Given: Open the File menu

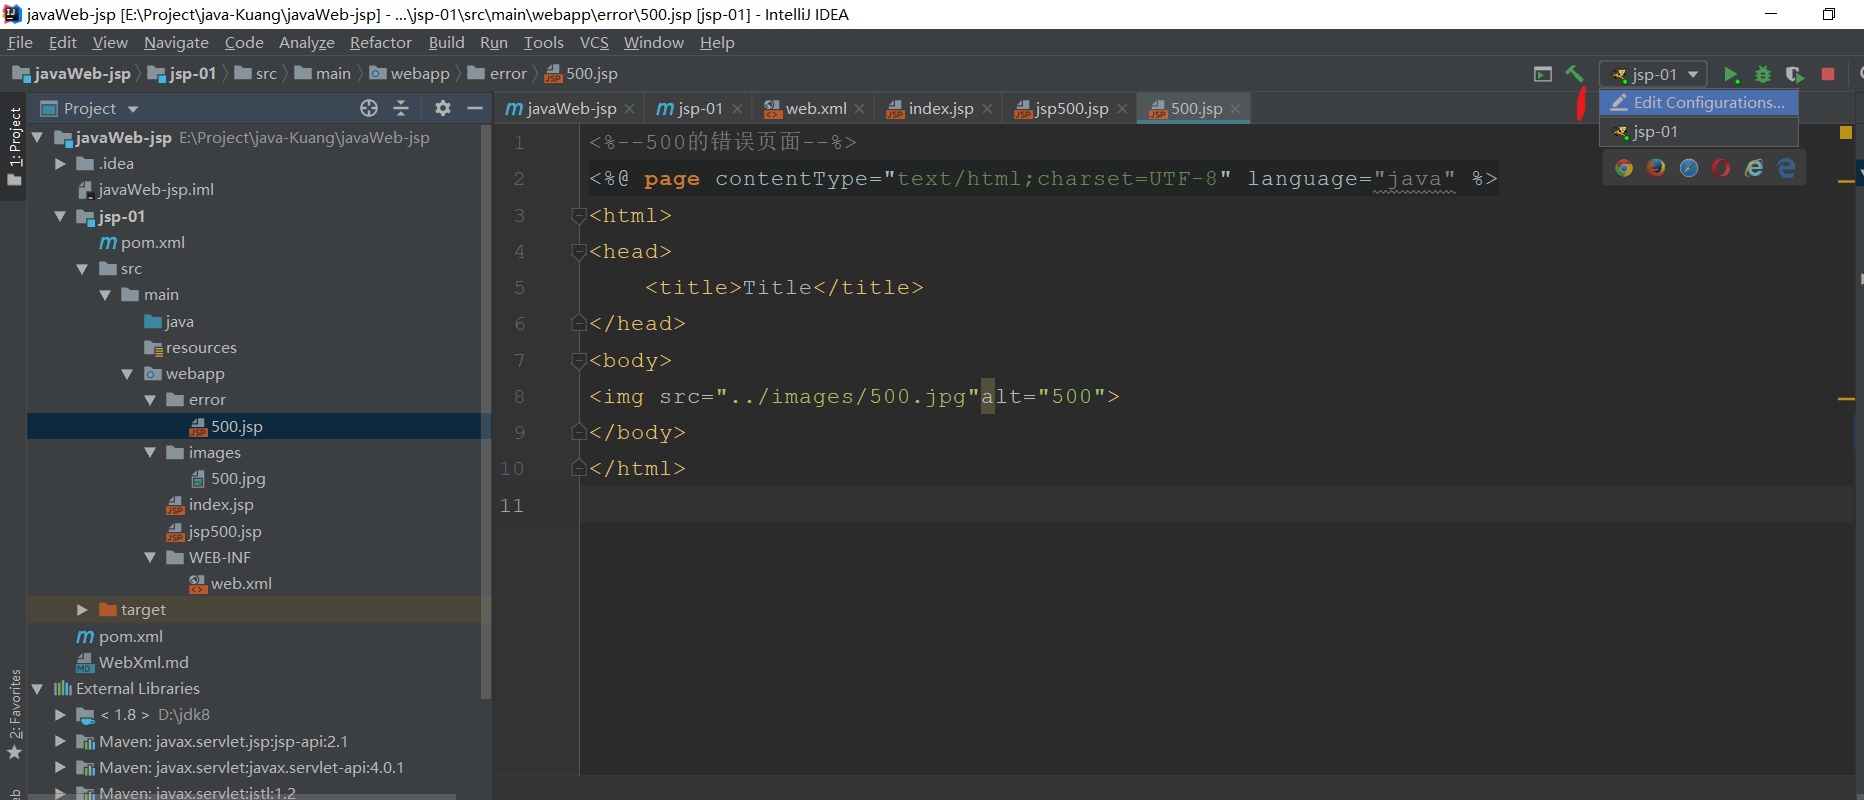Looking at the screenshot, I should [x=20, y=42].
